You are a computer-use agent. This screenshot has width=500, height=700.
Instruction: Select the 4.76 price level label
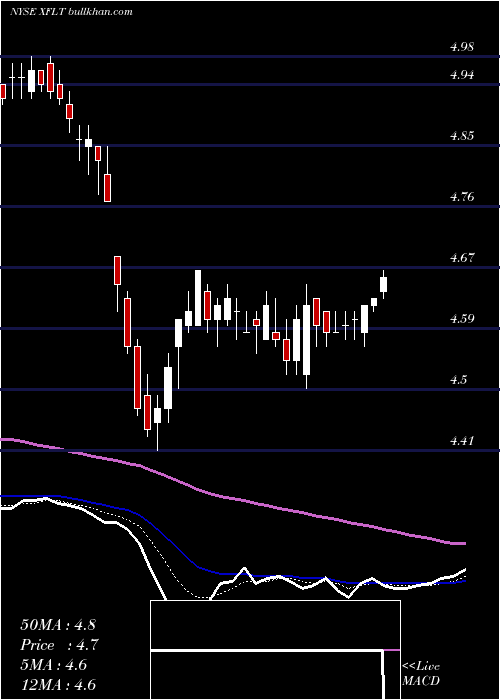tap(462, 197)
